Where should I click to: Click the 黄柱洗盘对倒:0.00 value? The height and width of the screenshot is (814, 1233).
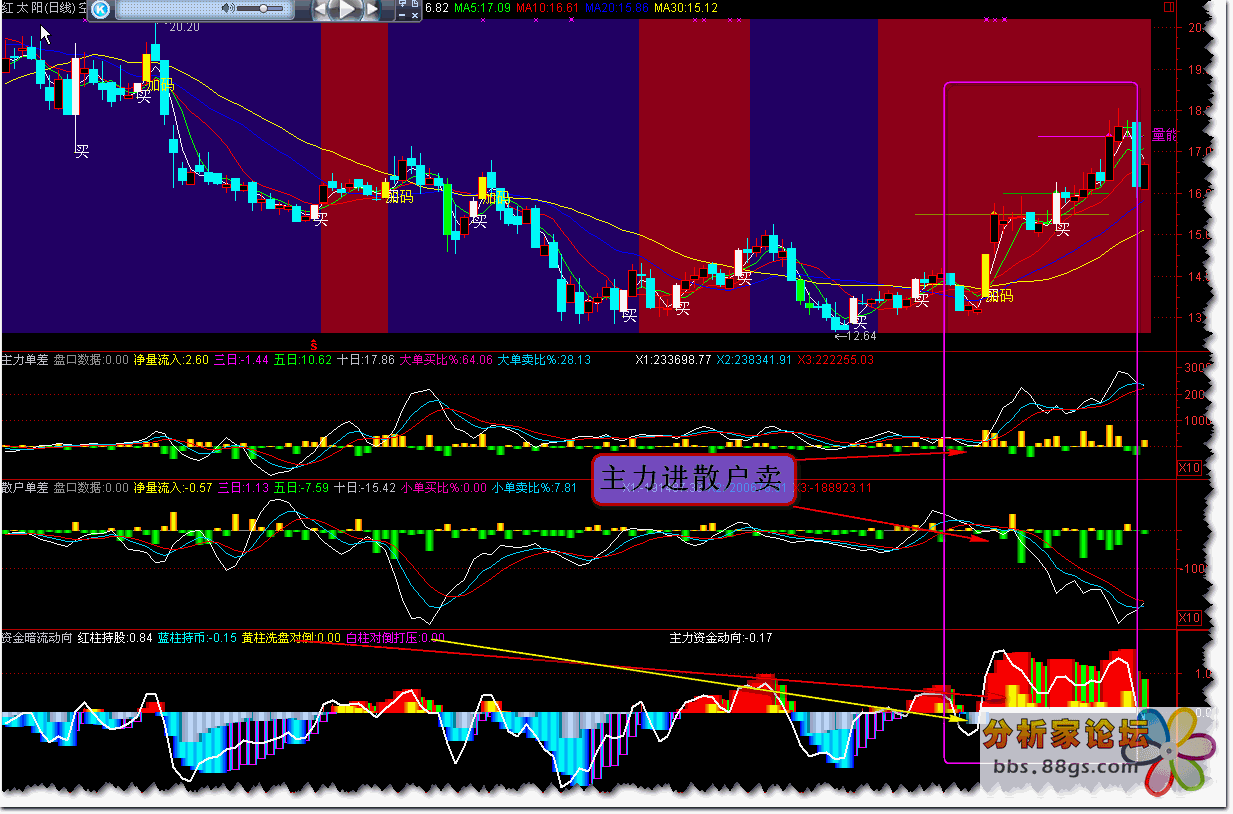click(x=291, y=638)
